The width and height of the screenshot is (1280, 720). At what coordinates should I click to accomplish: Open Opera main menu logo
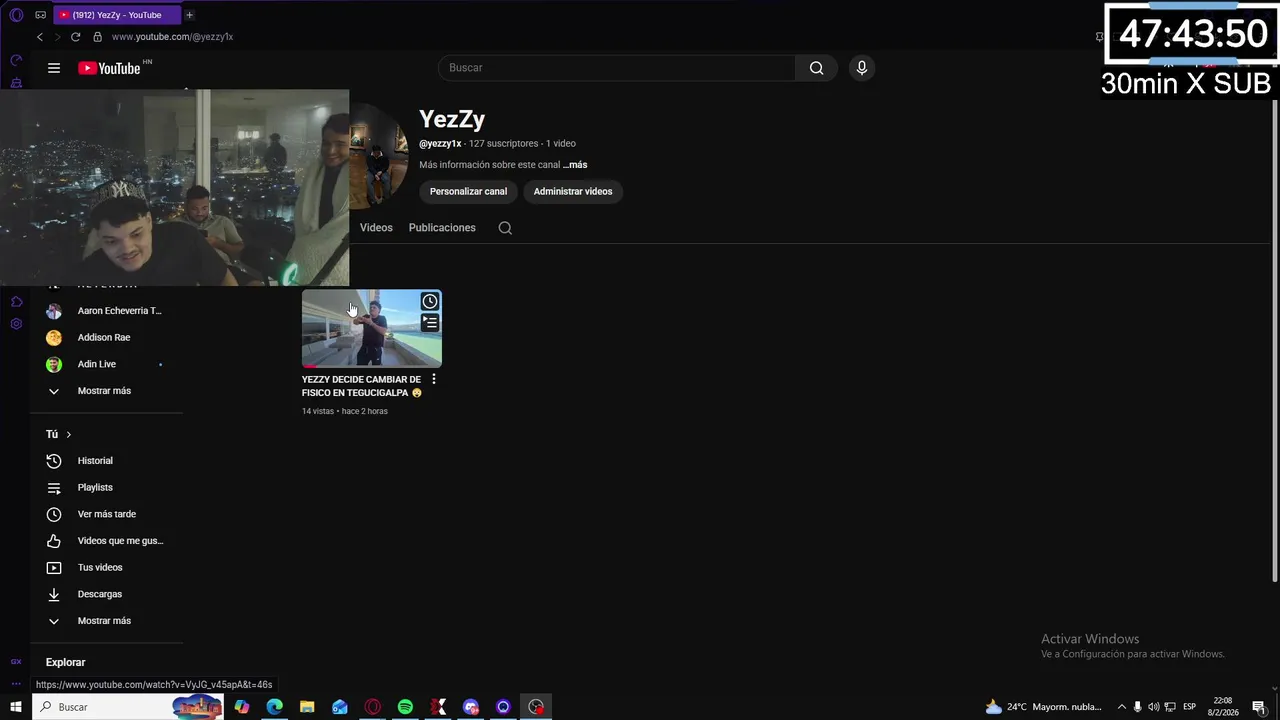(x=16, y=15)
